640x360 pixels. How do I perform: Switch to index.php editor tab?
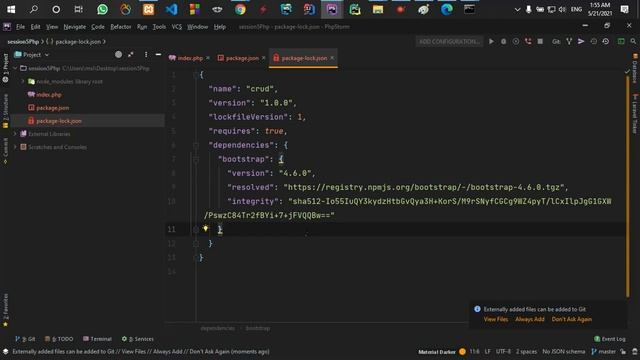[190, 58]
